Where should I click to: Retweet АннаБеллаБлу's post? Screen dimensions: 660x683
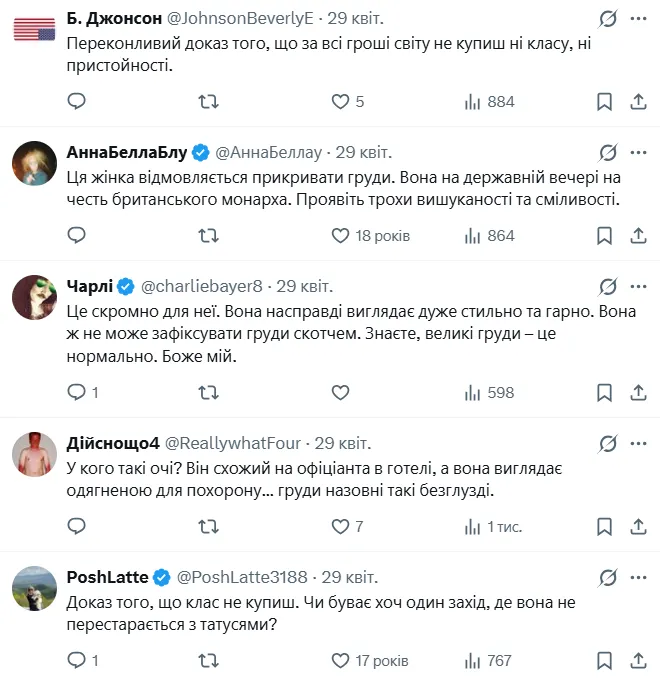[x=208, y=235]
